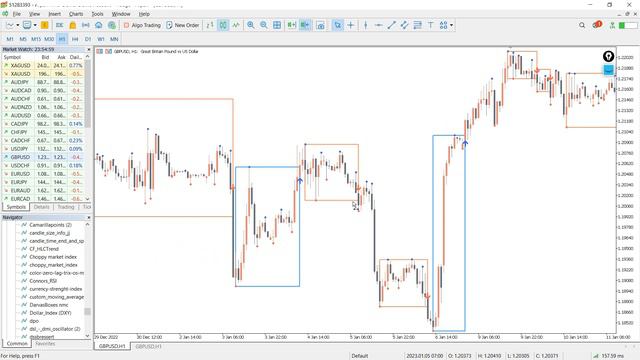Open the Help menu
The image size is (640, 360).
[x=144, y=14]
